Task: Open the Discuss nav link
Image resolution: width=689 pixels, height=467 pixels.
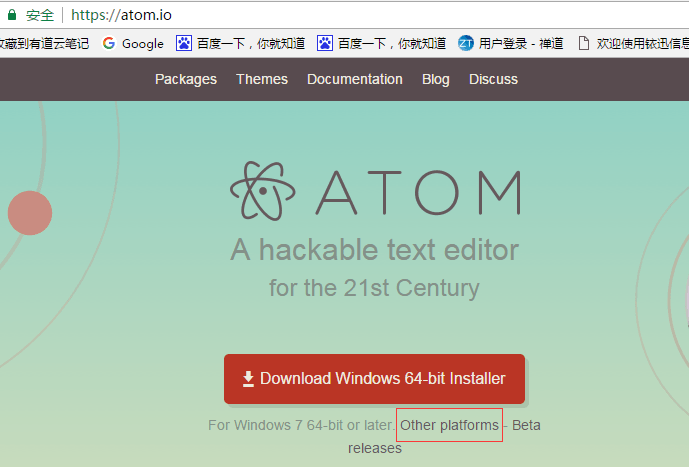Action: pyautogui.click(x=494, y=79)
